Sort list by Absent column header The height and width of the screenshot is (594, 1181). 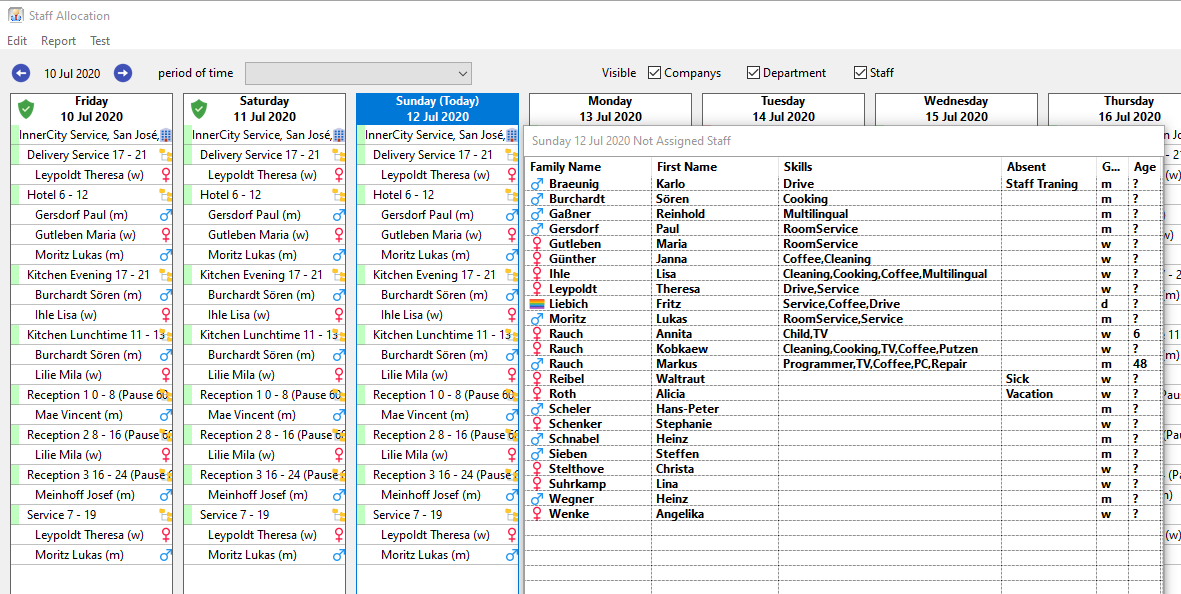click(x=1049, y=167)
